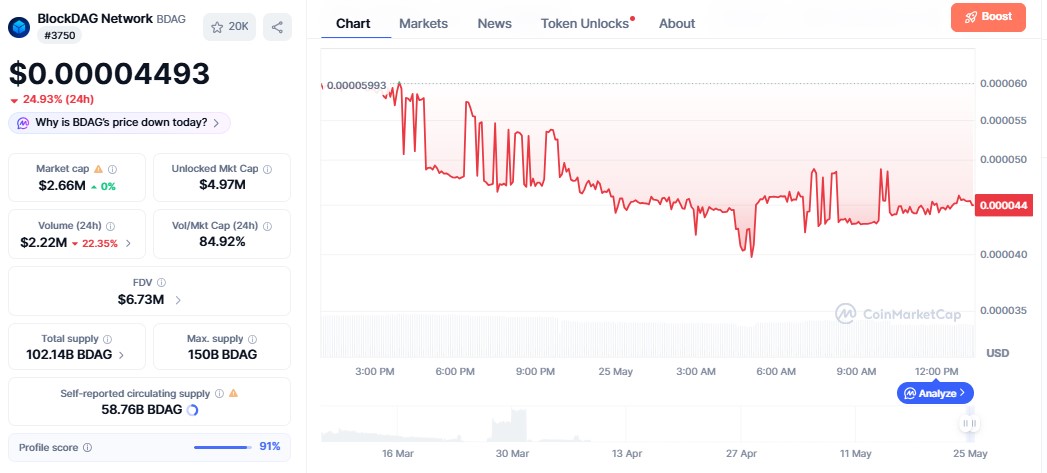Image resolution: width=1047 pixels, height=473 pixels.
Task: Open the News tab
Action: click(495, 23)
